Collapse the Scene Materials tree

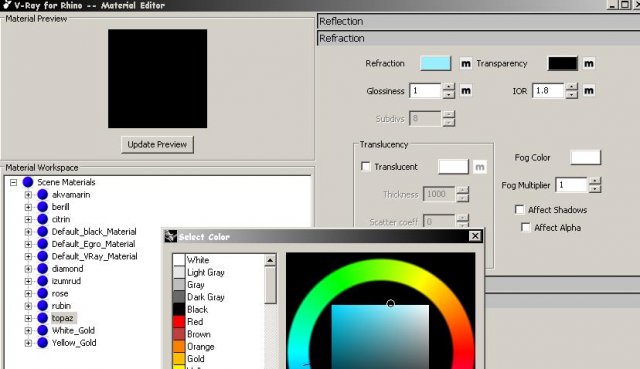point(13,182)
